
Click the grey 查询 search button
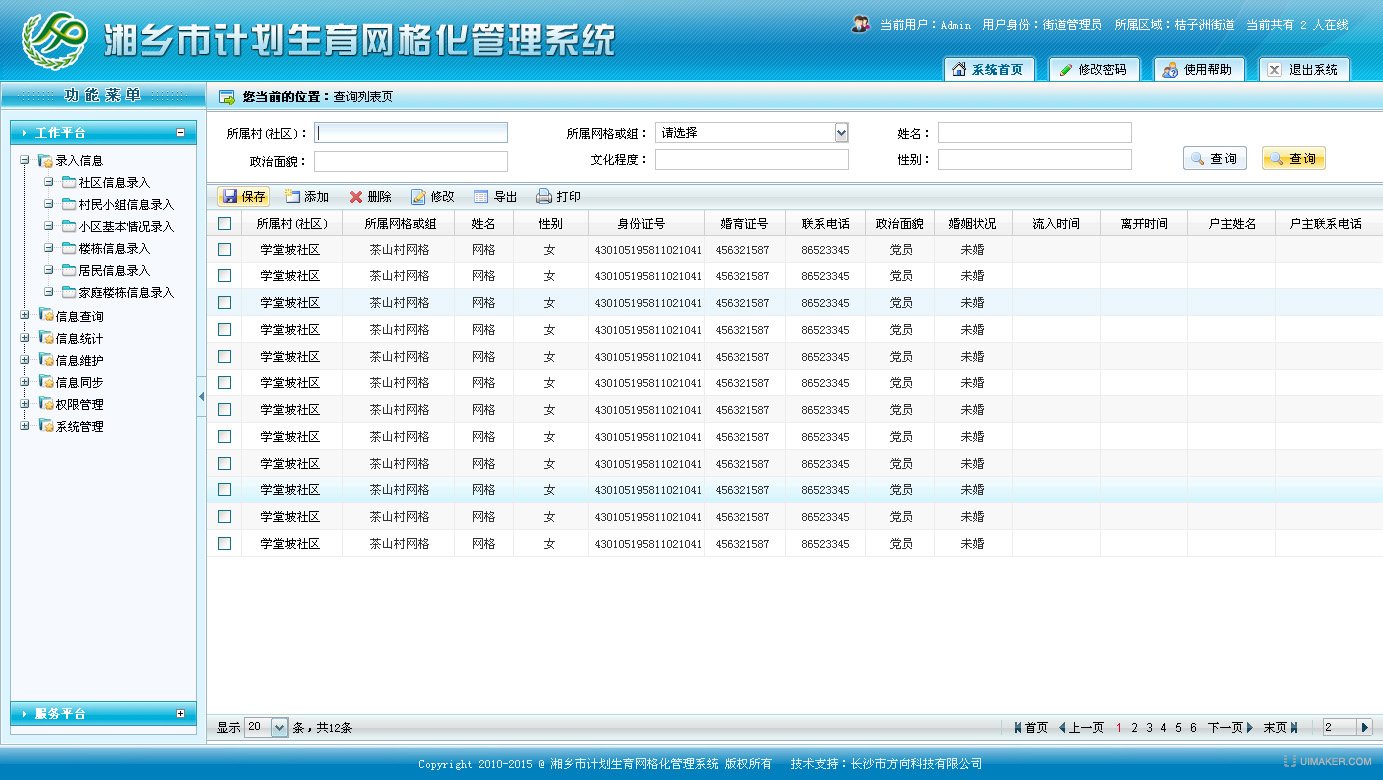coord(1215,158)
